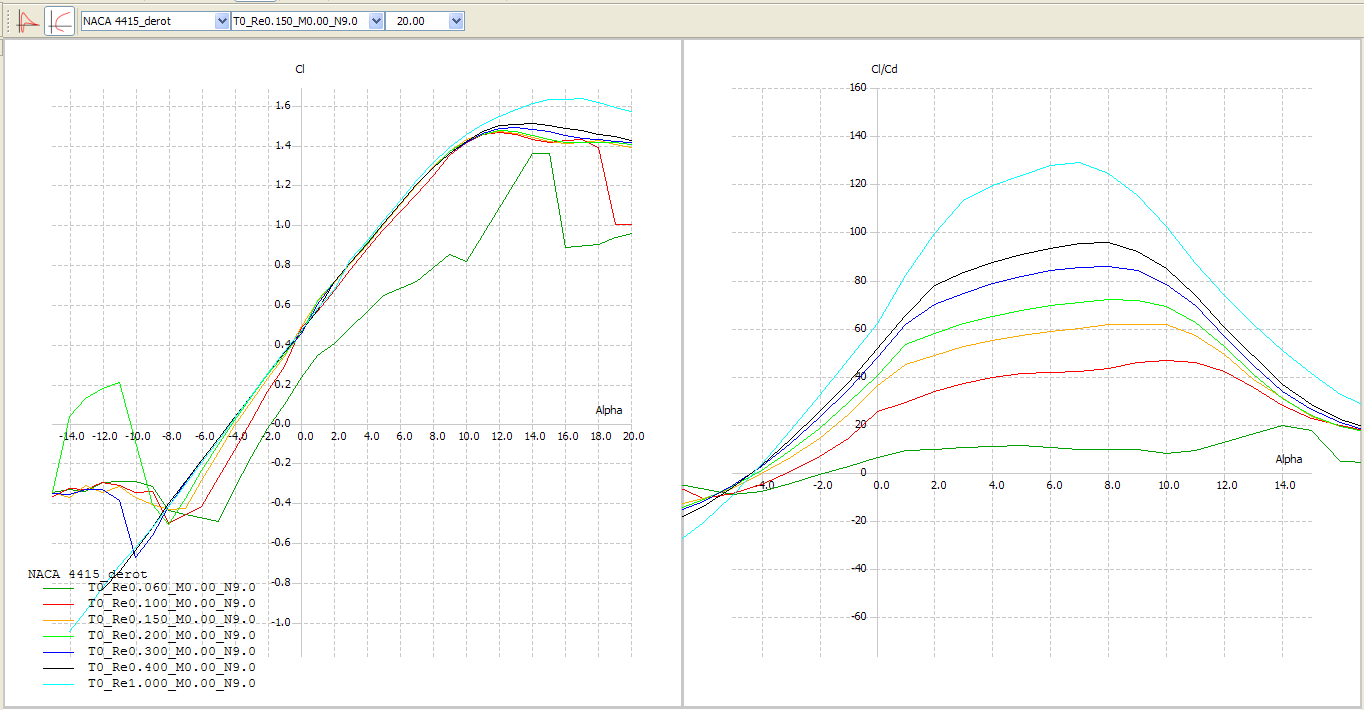Click the cyan curve peak in Cl/Cd graph
1364x710 pixels.
pos(1076,162)
